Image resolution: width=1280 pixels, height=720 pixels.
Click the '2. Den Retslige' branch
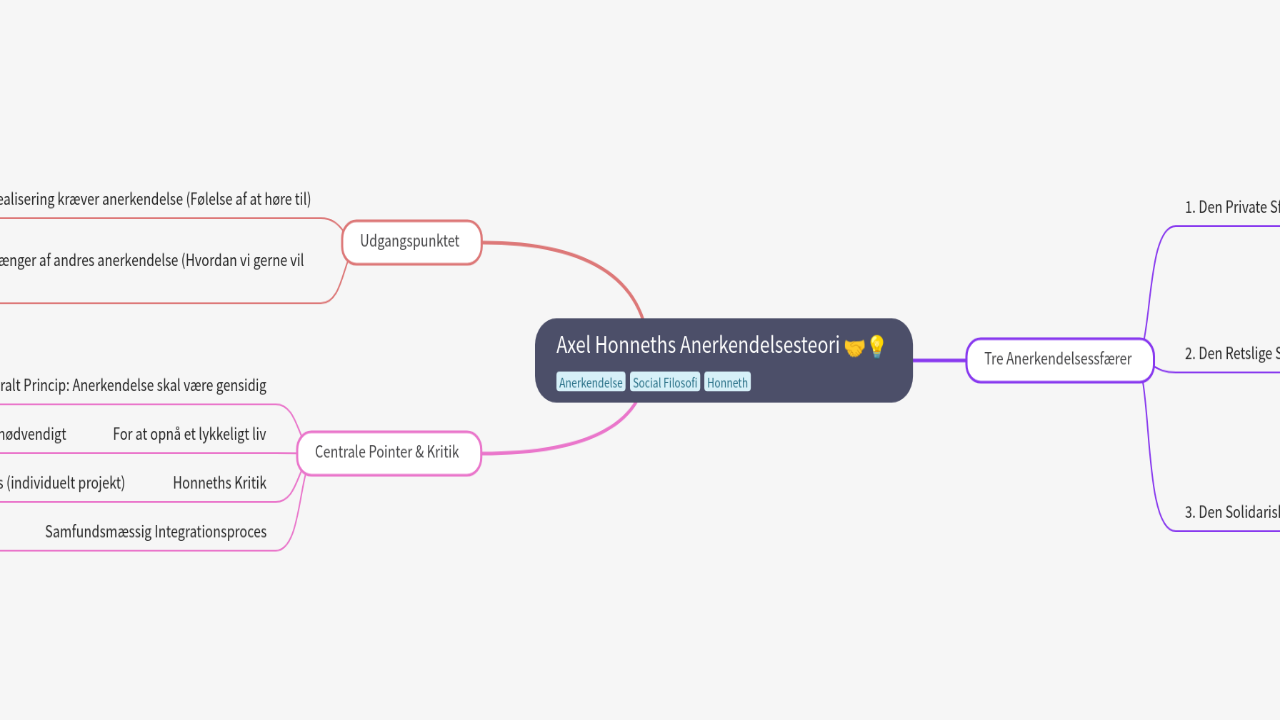tap(1231, 354)
